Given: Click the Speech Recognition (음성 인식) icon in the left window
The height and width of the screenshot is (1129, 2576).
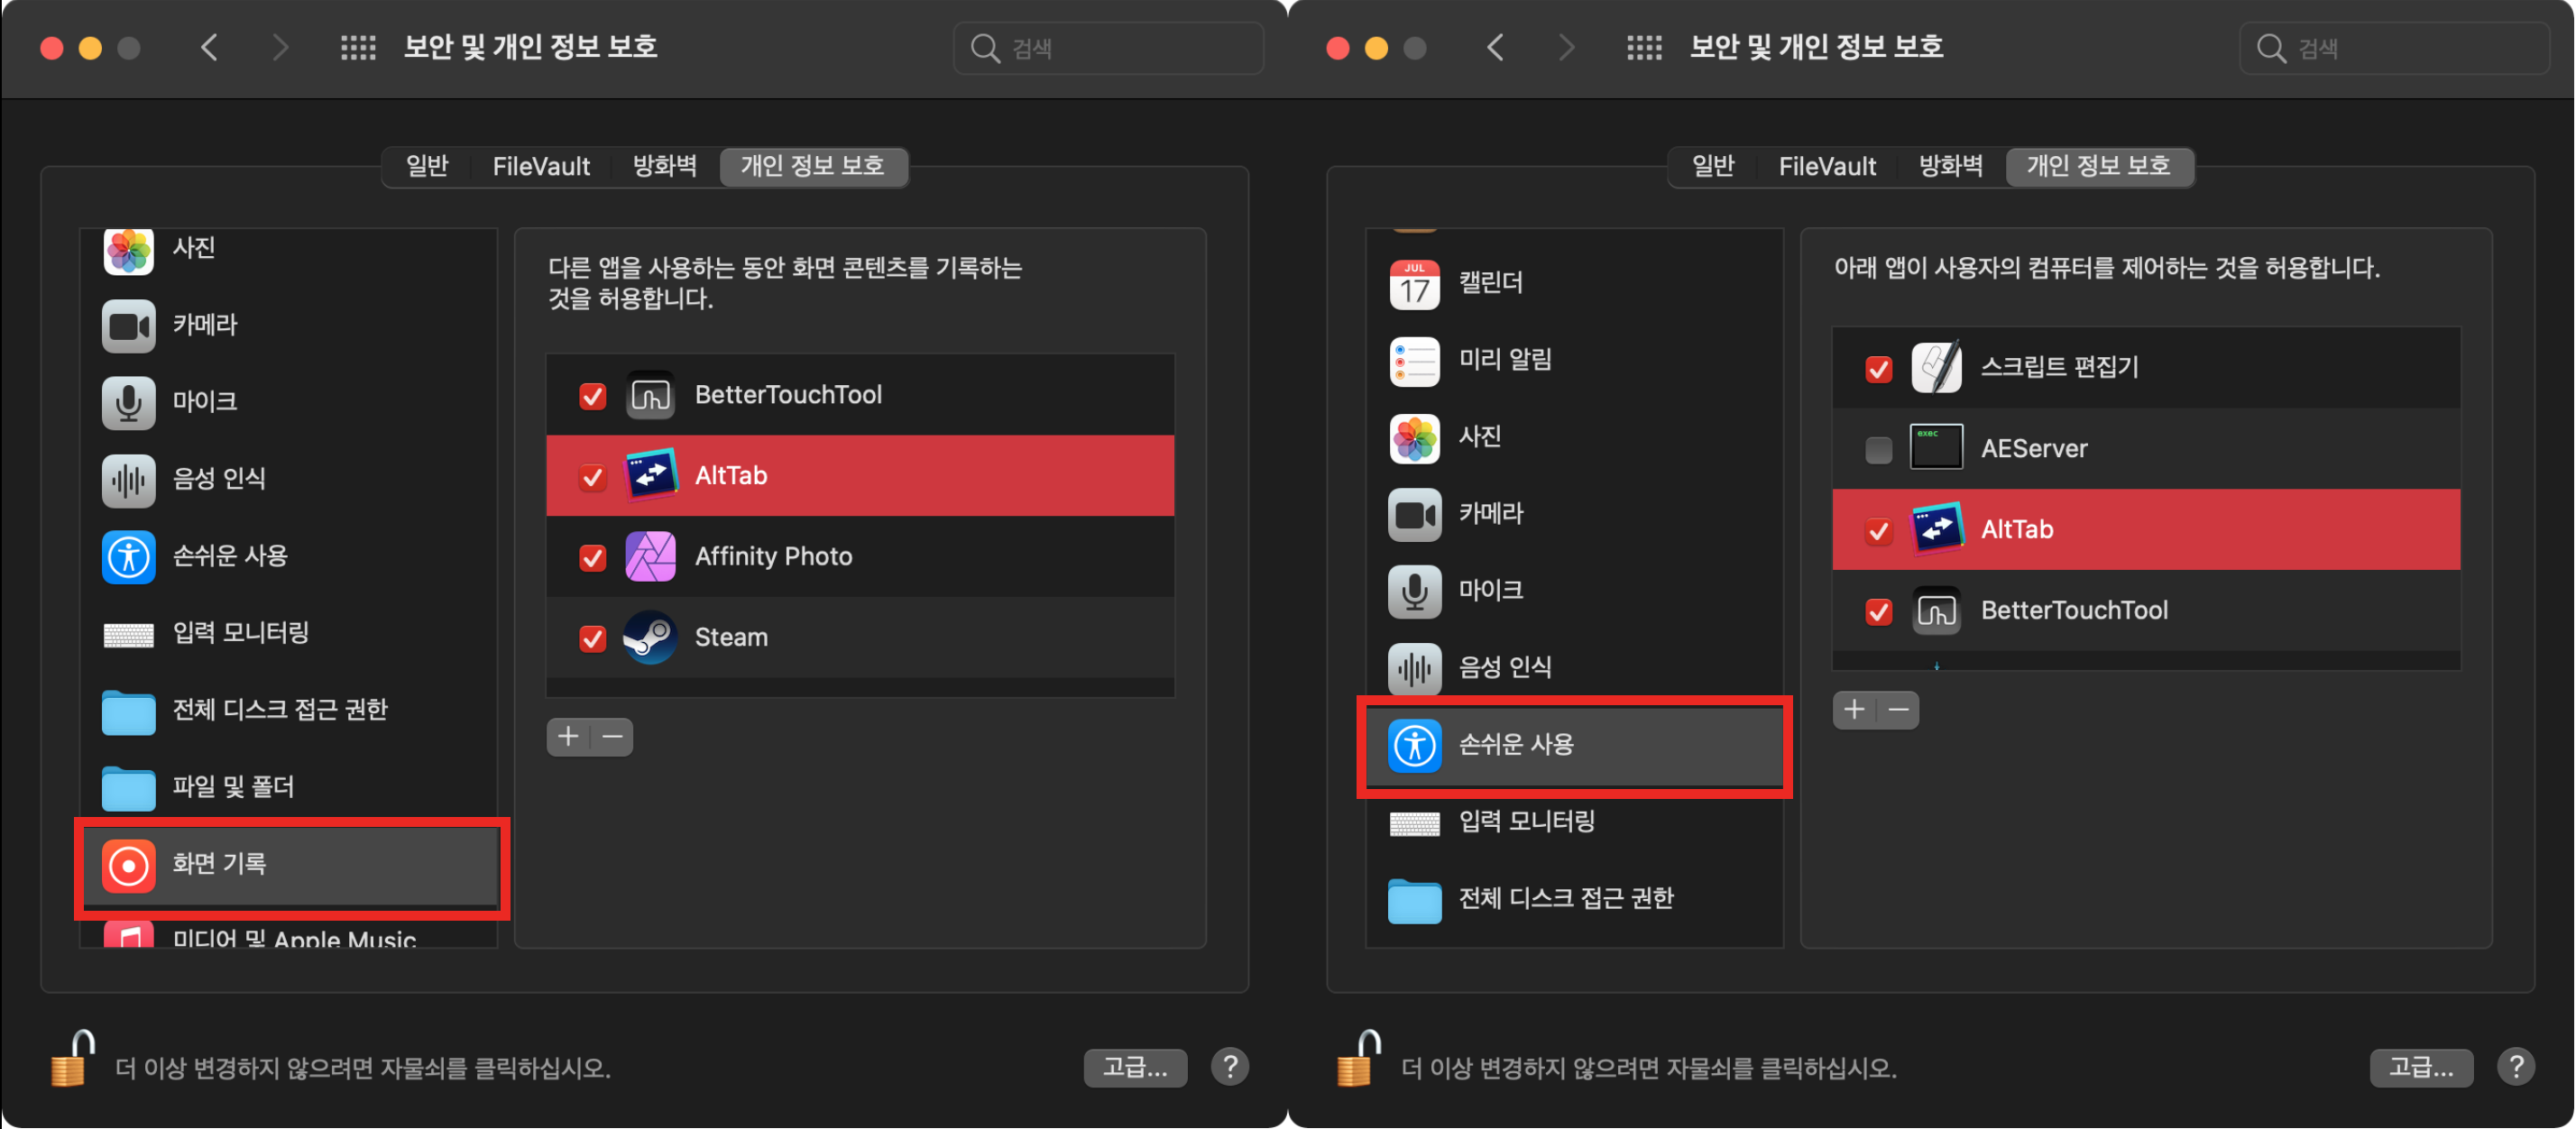Looking at the screenshot, I should click(x=128, y=480).
